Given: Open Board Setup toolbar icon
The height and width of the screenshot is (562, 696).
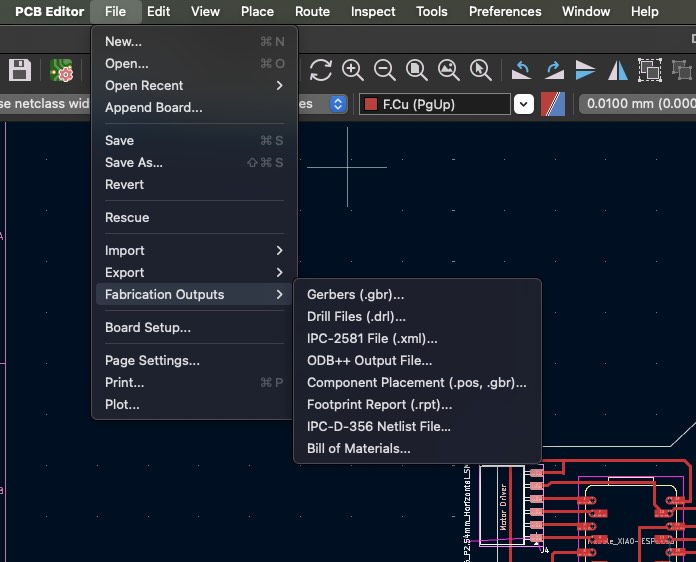Looking at the screenshot, I should coord(63,70).
